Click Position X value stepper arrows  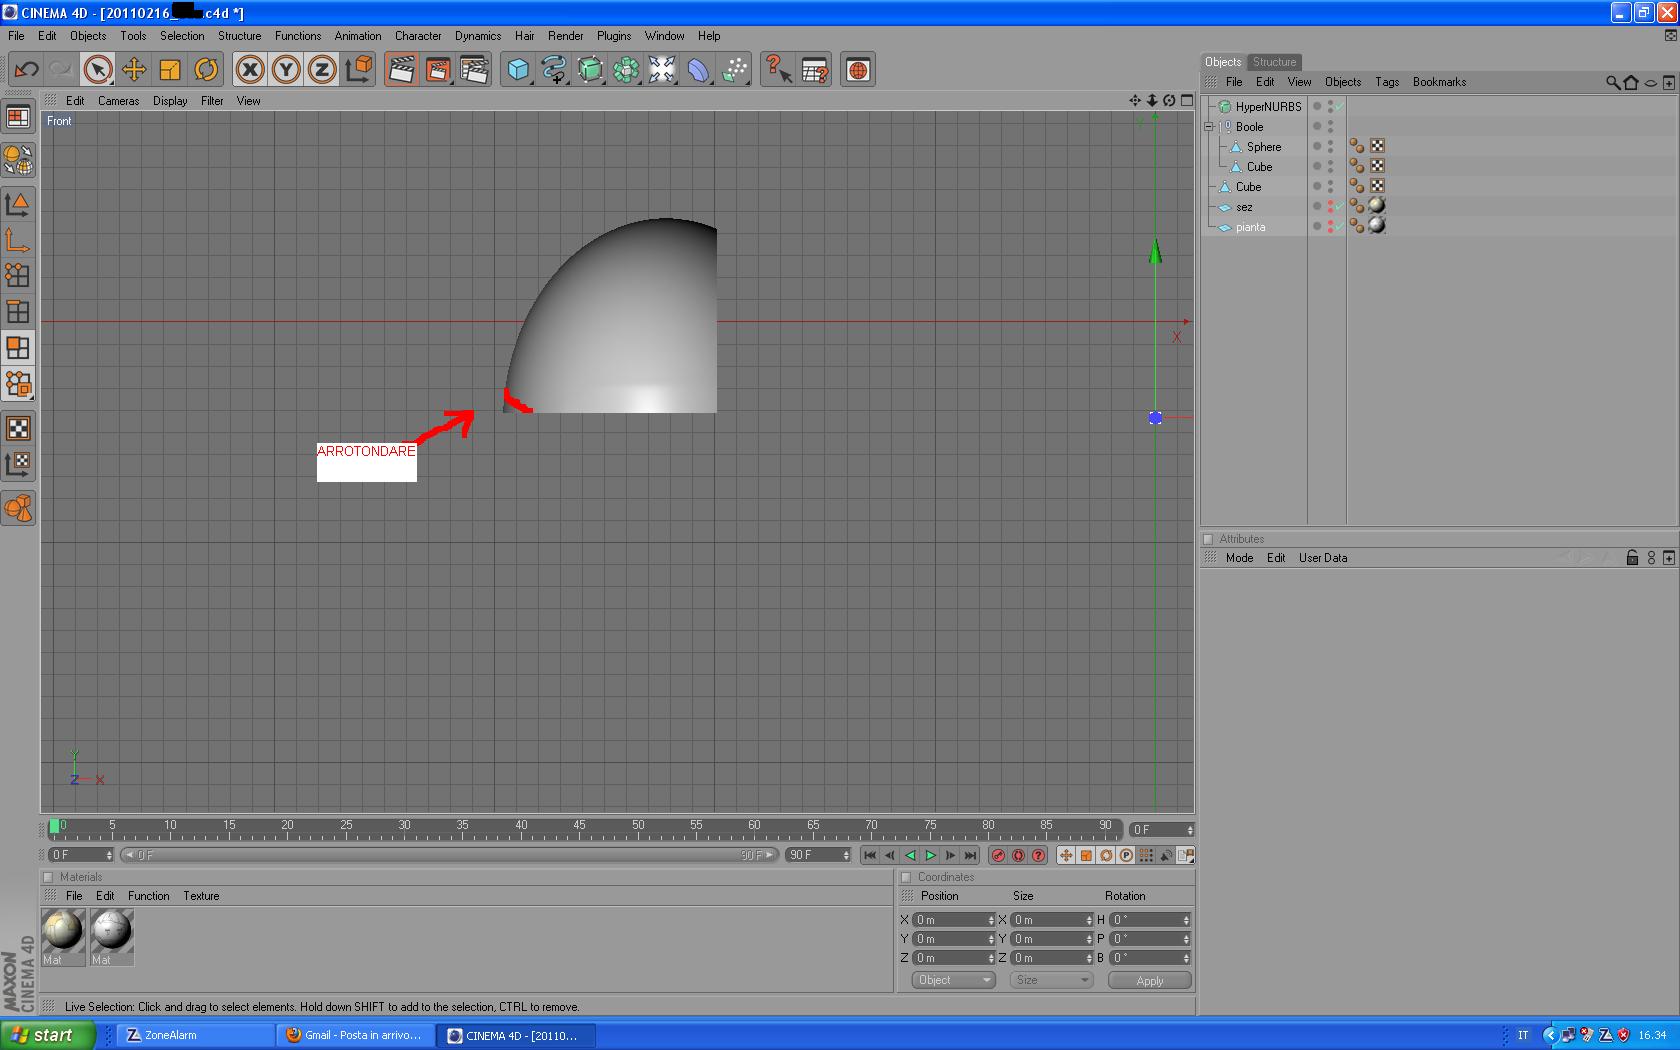click(x=991, y=920)
